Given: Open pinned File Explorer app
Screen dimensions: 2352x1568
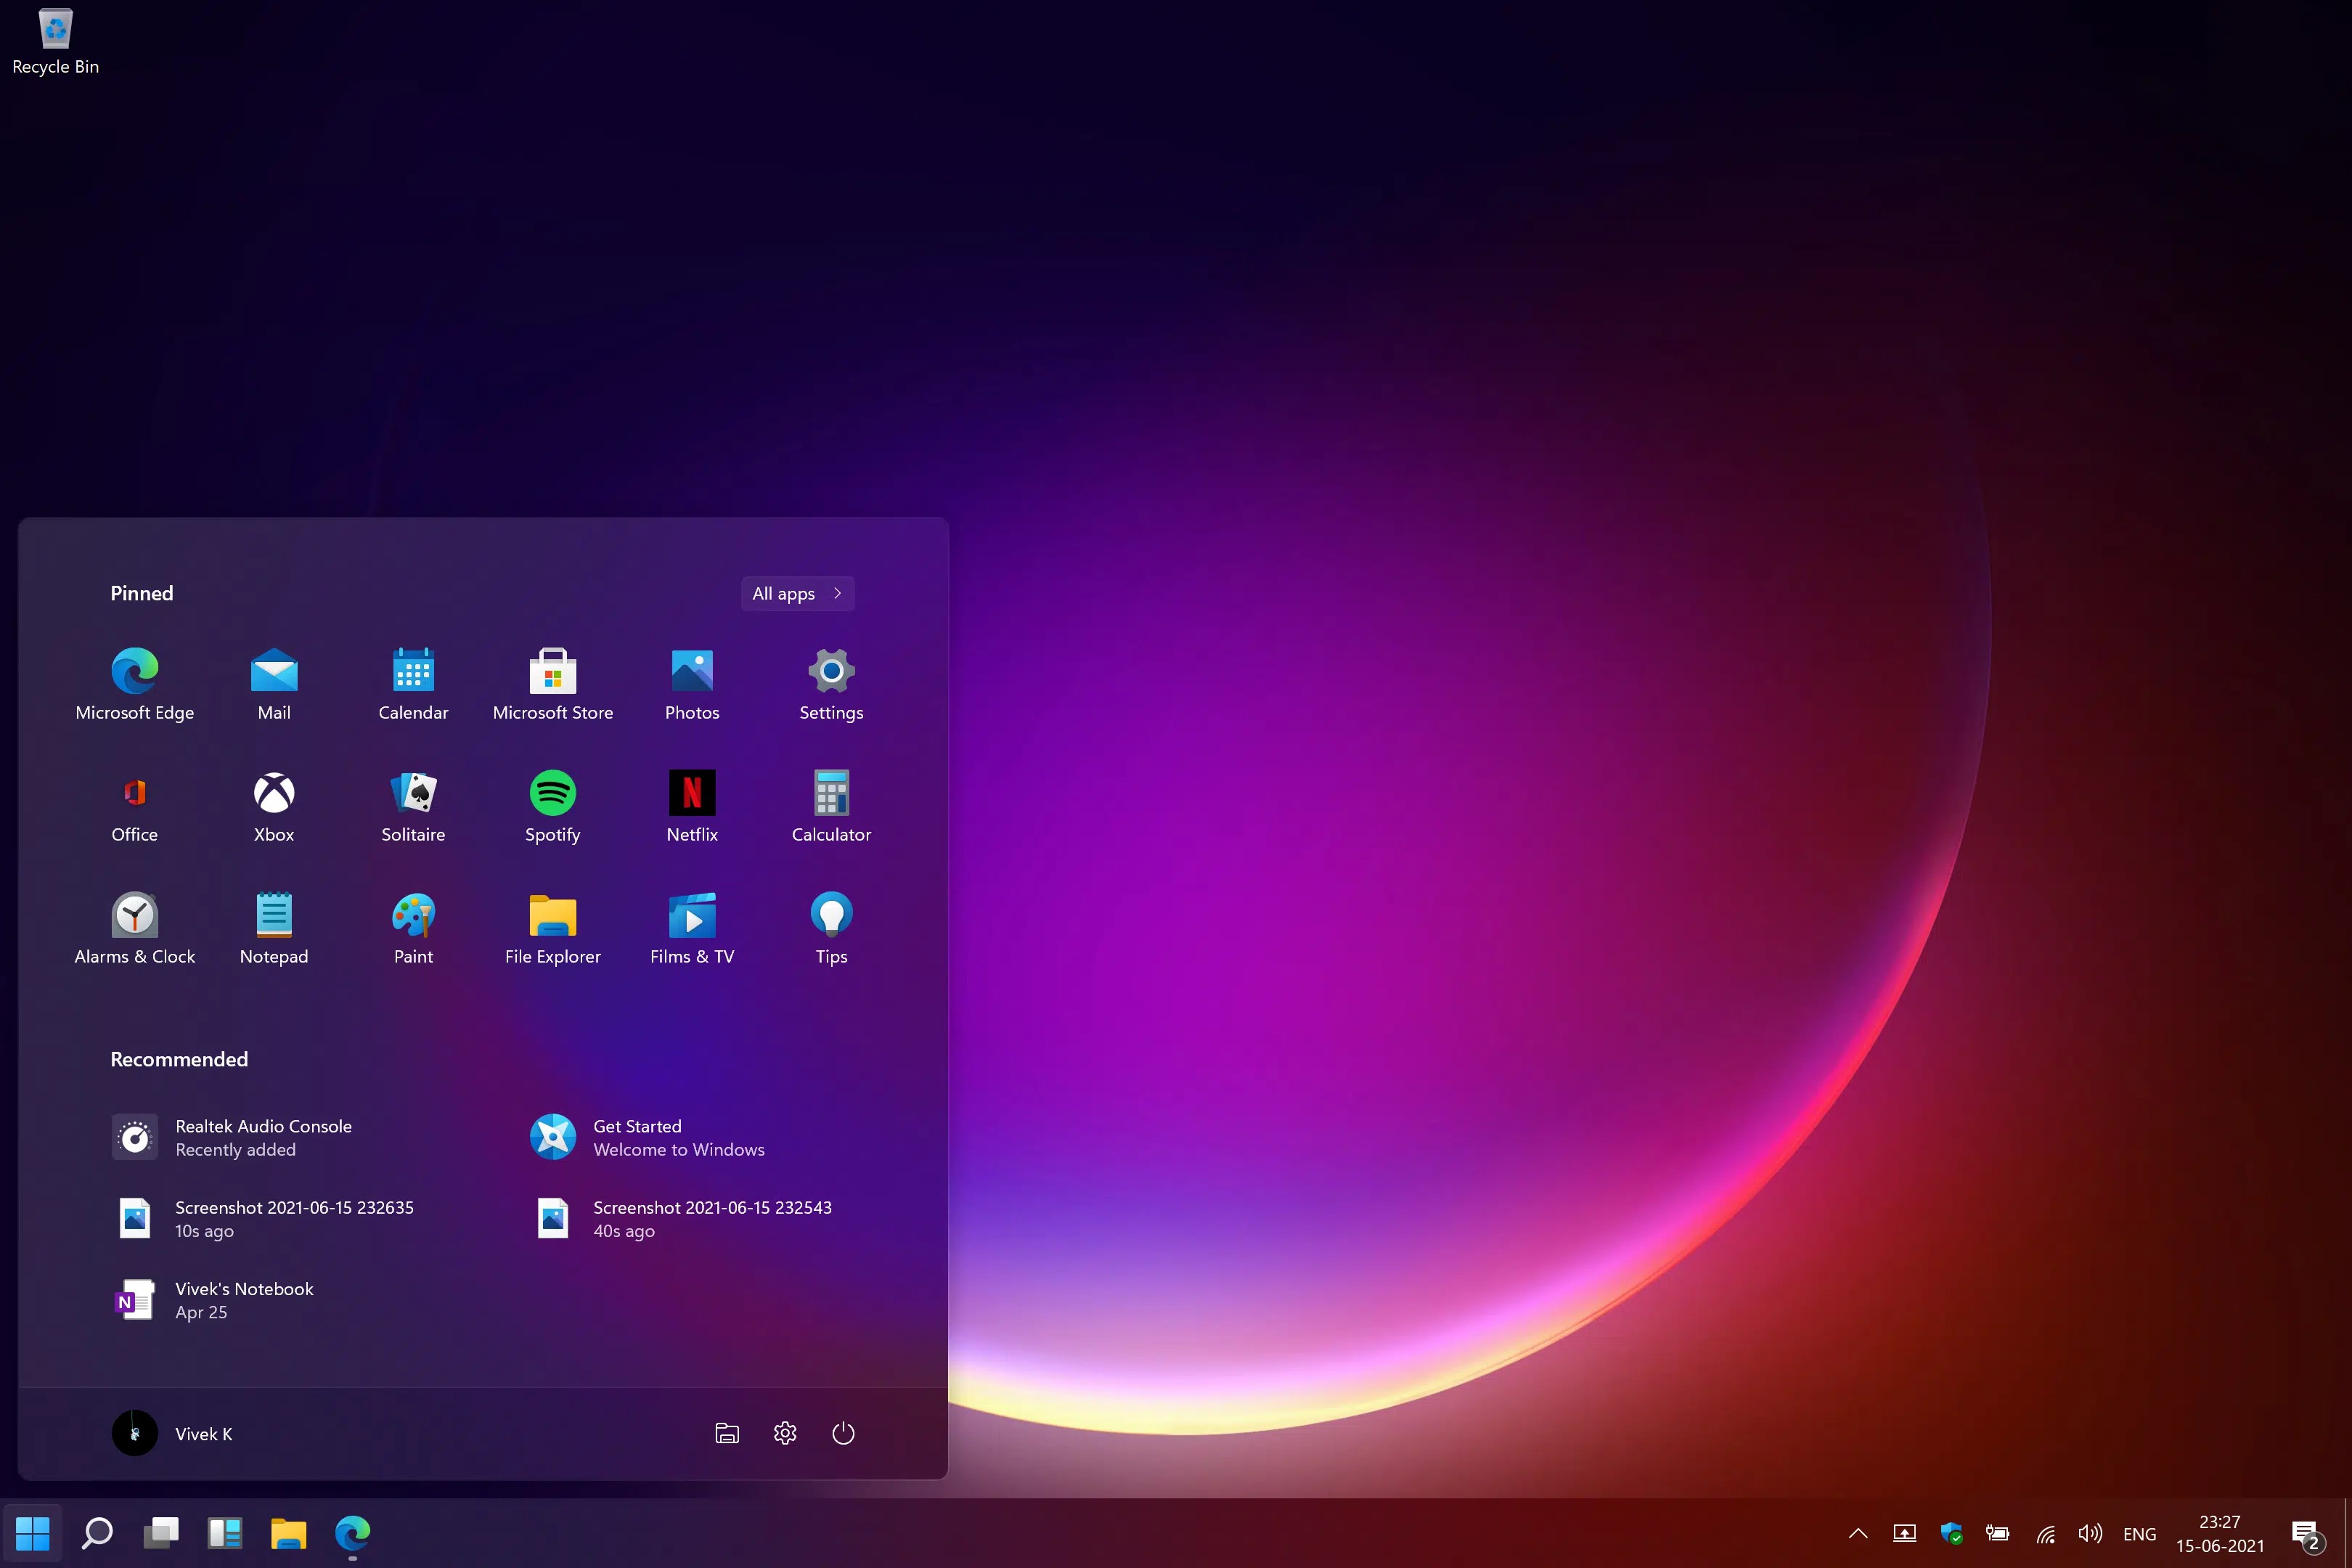Looking at the screenshot, I should 553,929.
